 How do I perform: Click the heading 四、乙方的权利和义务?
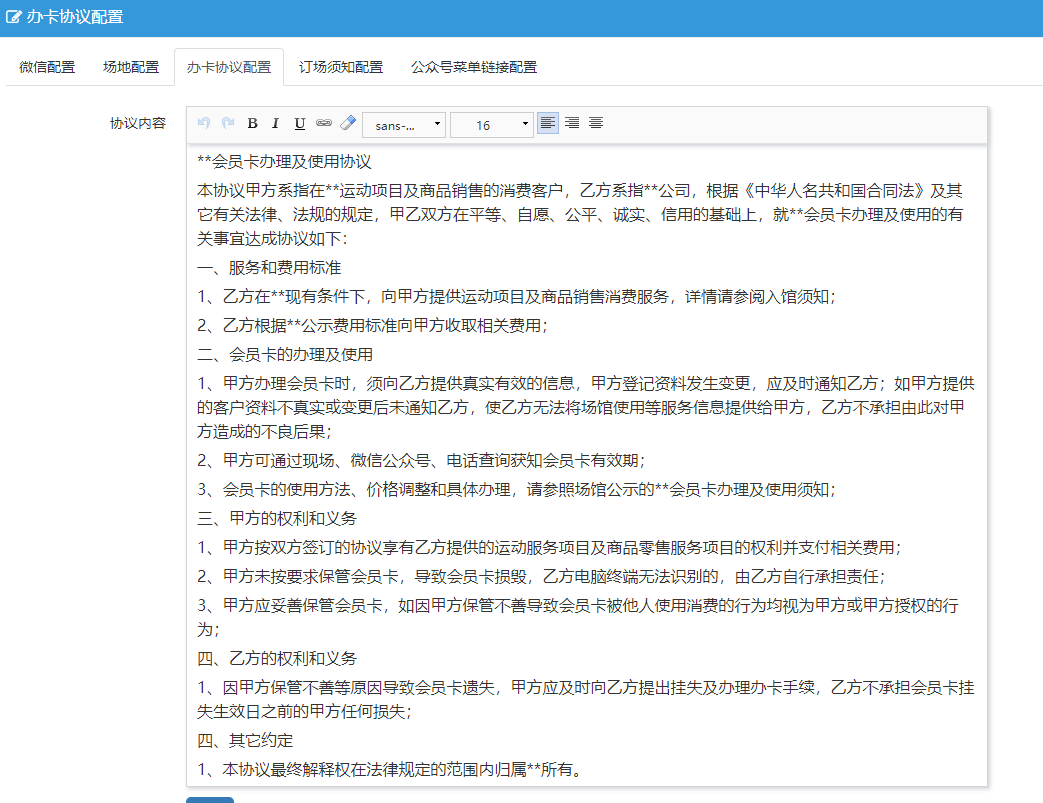pos(277,659)
